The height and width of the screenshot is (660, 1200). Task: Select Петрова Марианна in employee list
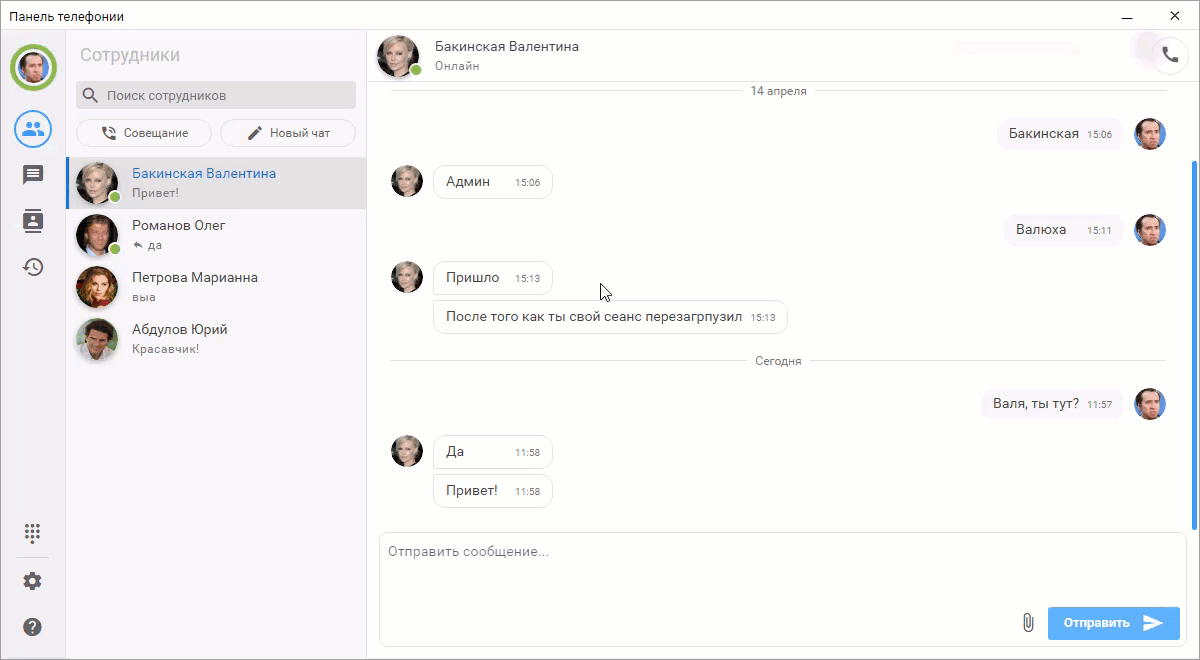[216, 287]
